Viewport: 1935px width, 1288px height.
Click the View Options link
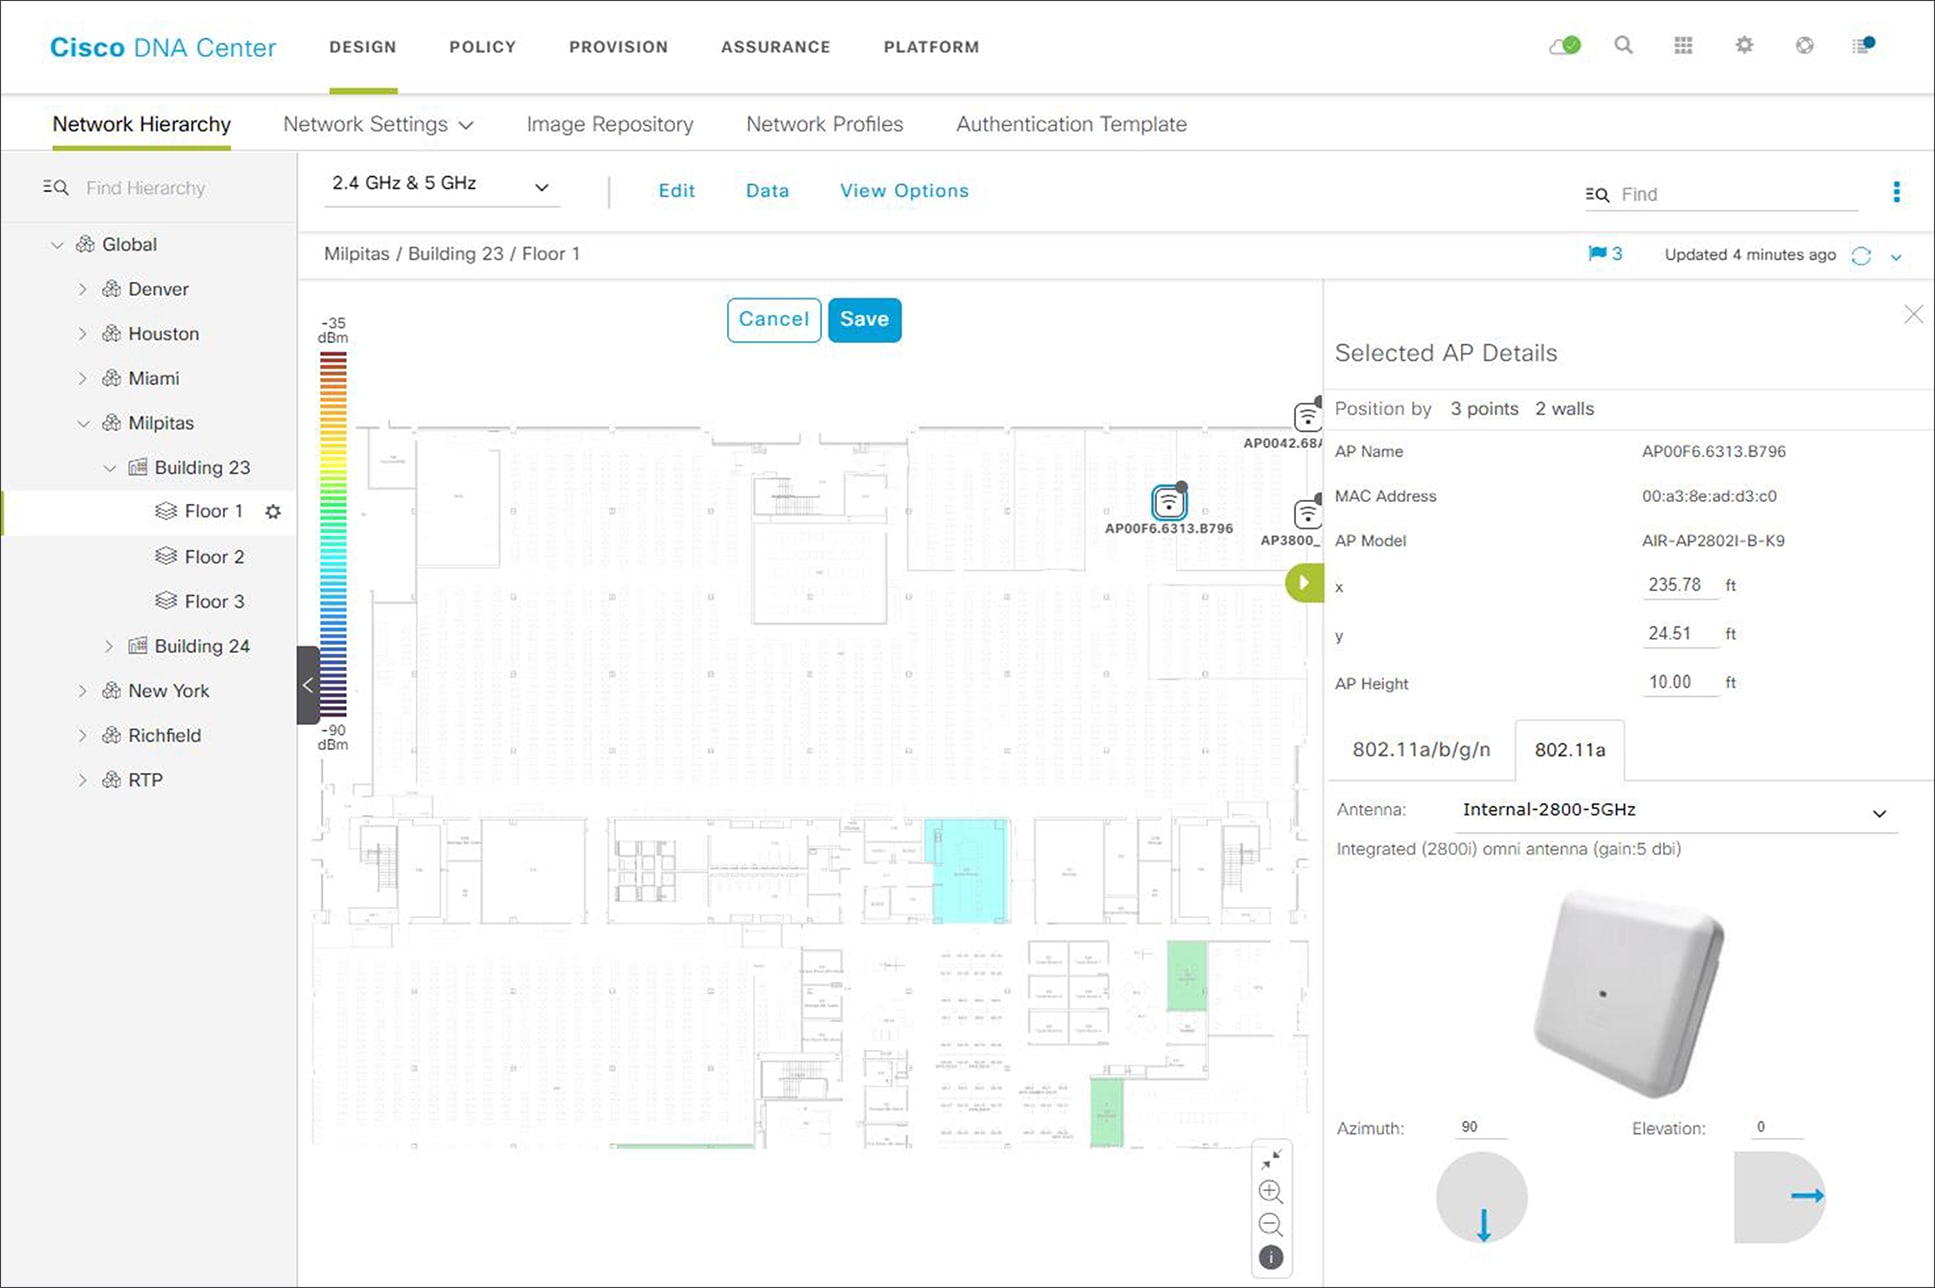click(x=905, y=191)
